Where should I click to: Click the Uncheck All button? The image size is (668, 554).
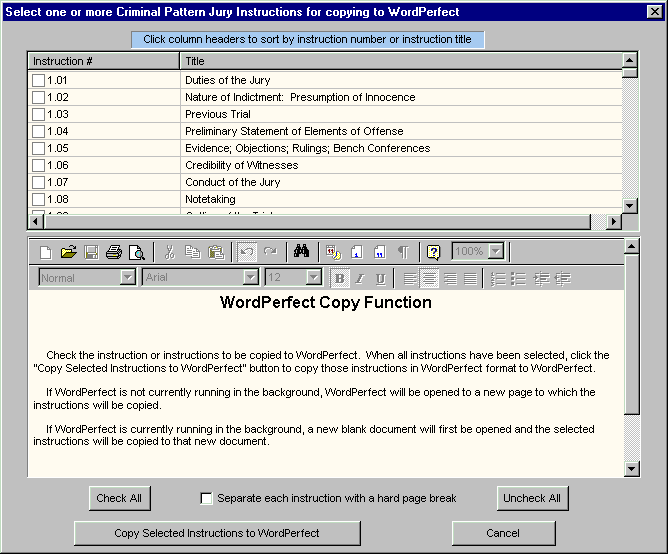coord(532,498)
